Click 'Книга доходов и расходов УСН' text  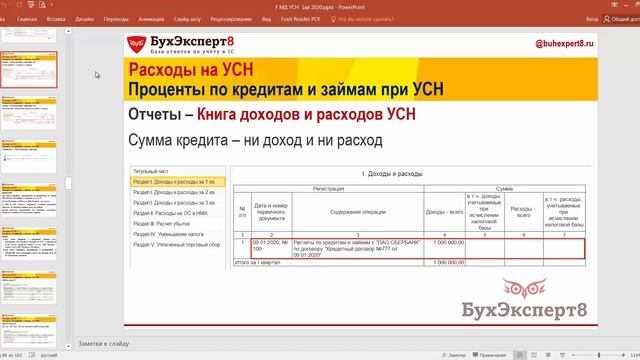pos(306,114)
